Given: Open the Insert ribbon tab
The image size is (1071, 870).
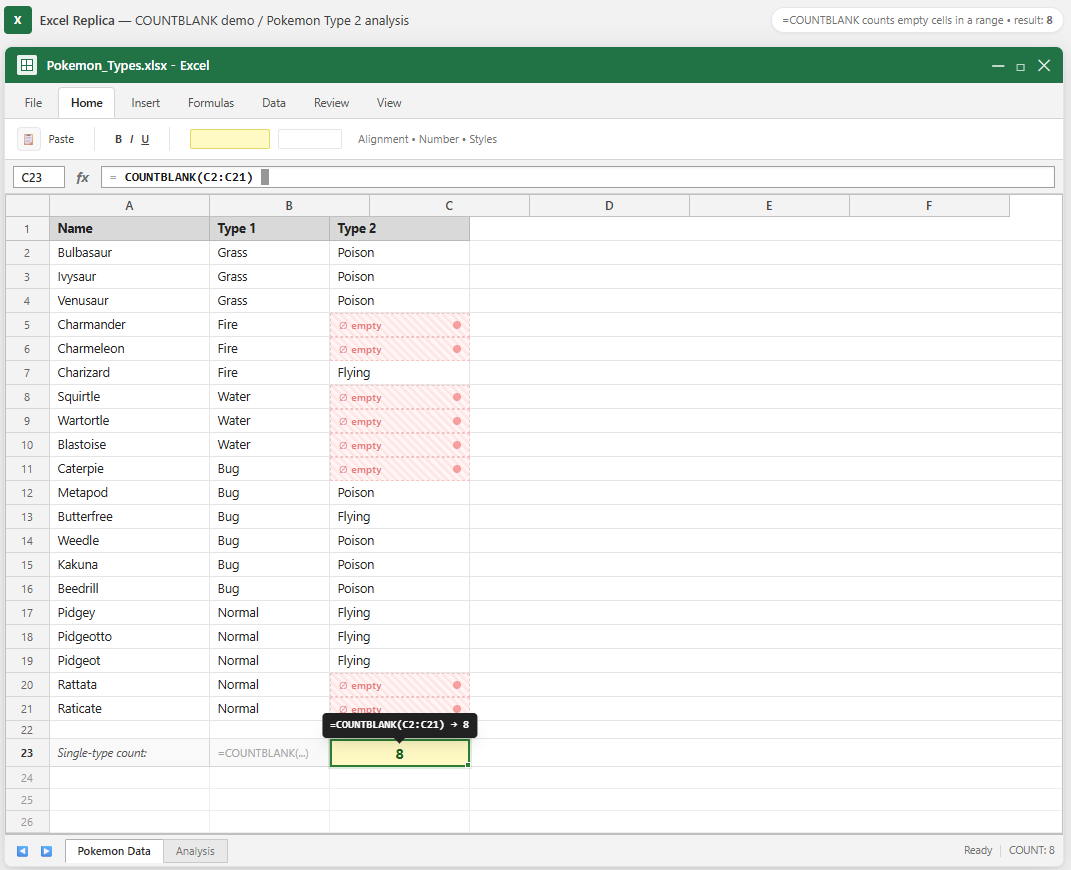Looking at the screenshot, I should point(145,103).
